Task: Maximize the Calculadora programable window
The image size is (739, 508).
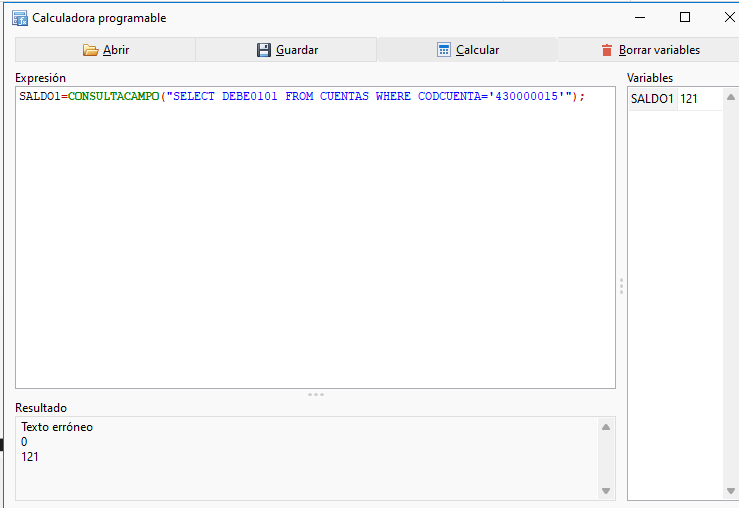Action: point(685,17)
